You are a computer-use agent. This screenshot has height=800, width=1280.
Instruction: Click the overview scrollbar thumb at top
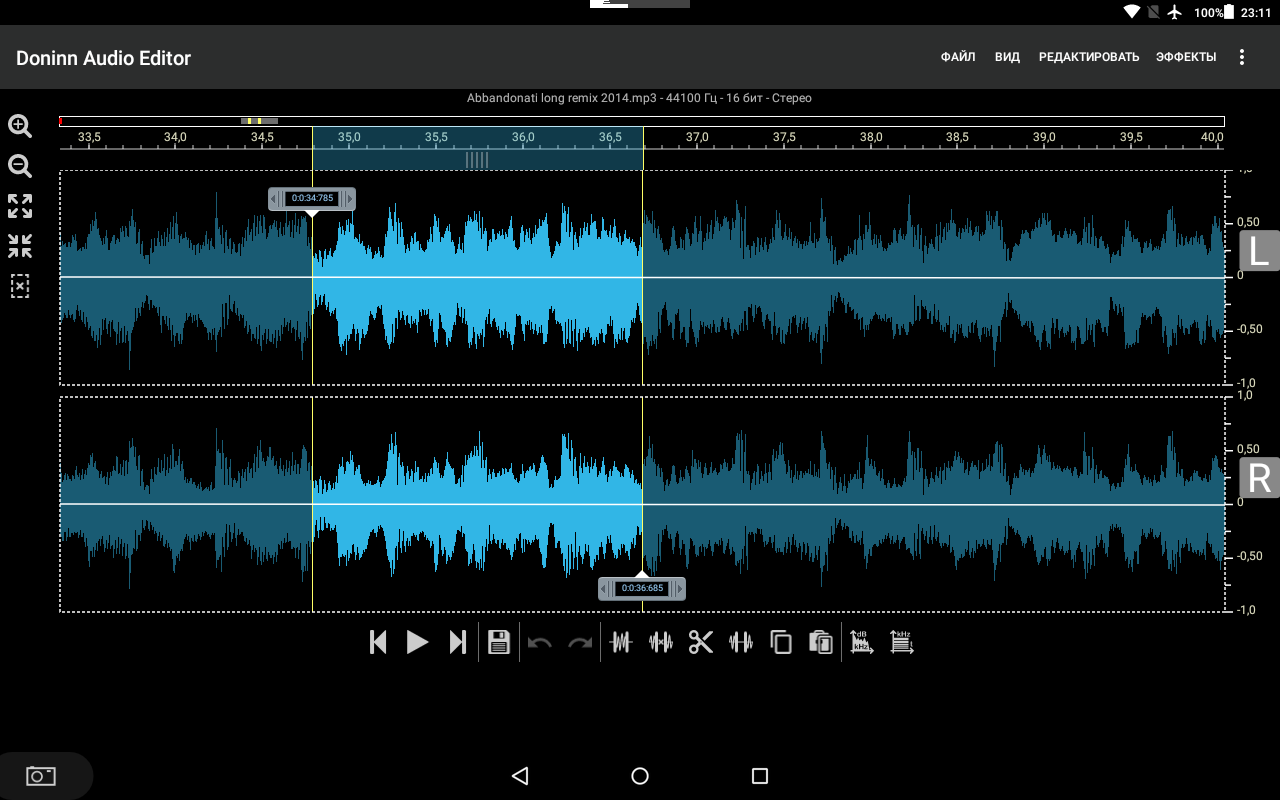259,121
